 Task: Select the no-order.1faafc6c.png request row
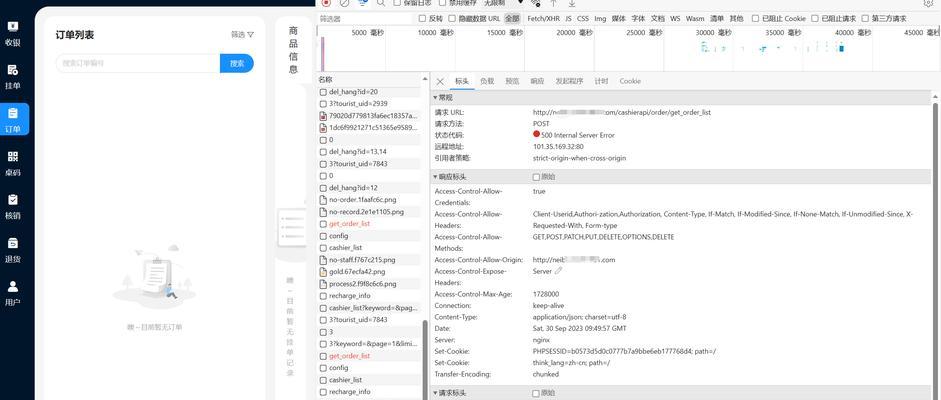click(368, 200)
